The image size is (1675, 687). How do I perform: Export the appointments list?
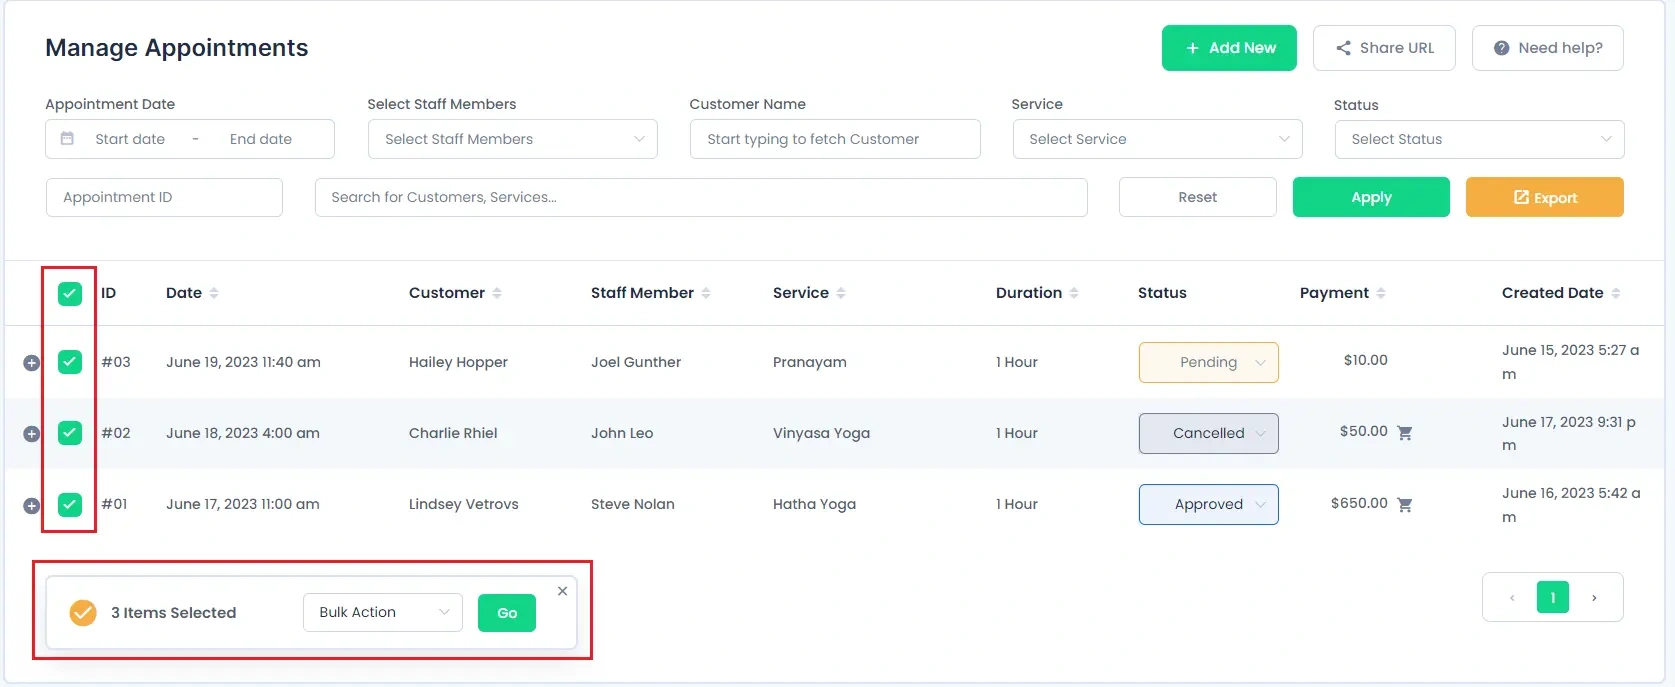pyautogui.click(x=1545, y=197)
